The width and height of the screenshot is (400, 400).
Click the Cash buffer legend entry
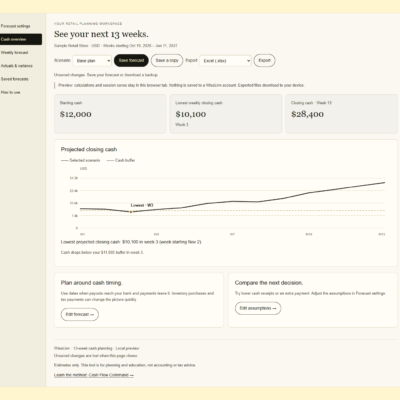(121, 160)
